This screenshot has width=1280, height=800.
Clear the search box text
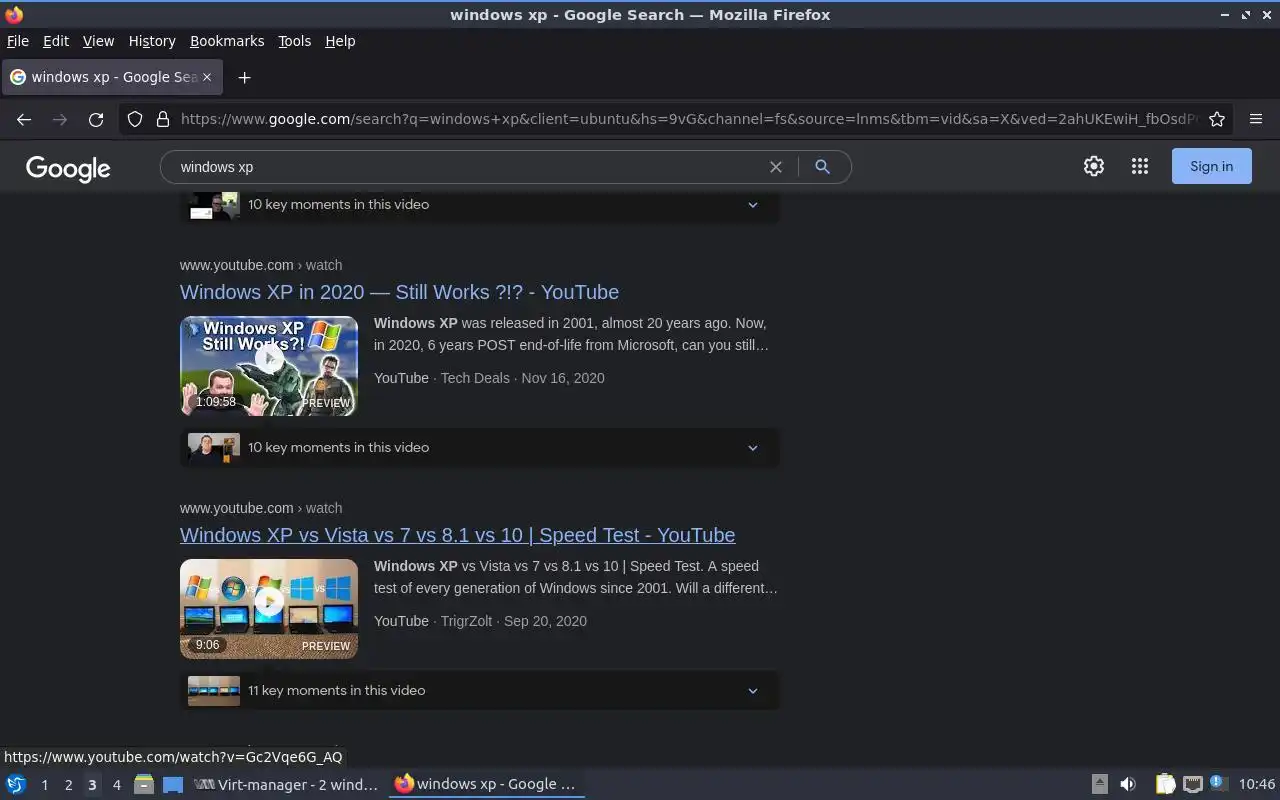pyautogui.click(x=775, y=167)
